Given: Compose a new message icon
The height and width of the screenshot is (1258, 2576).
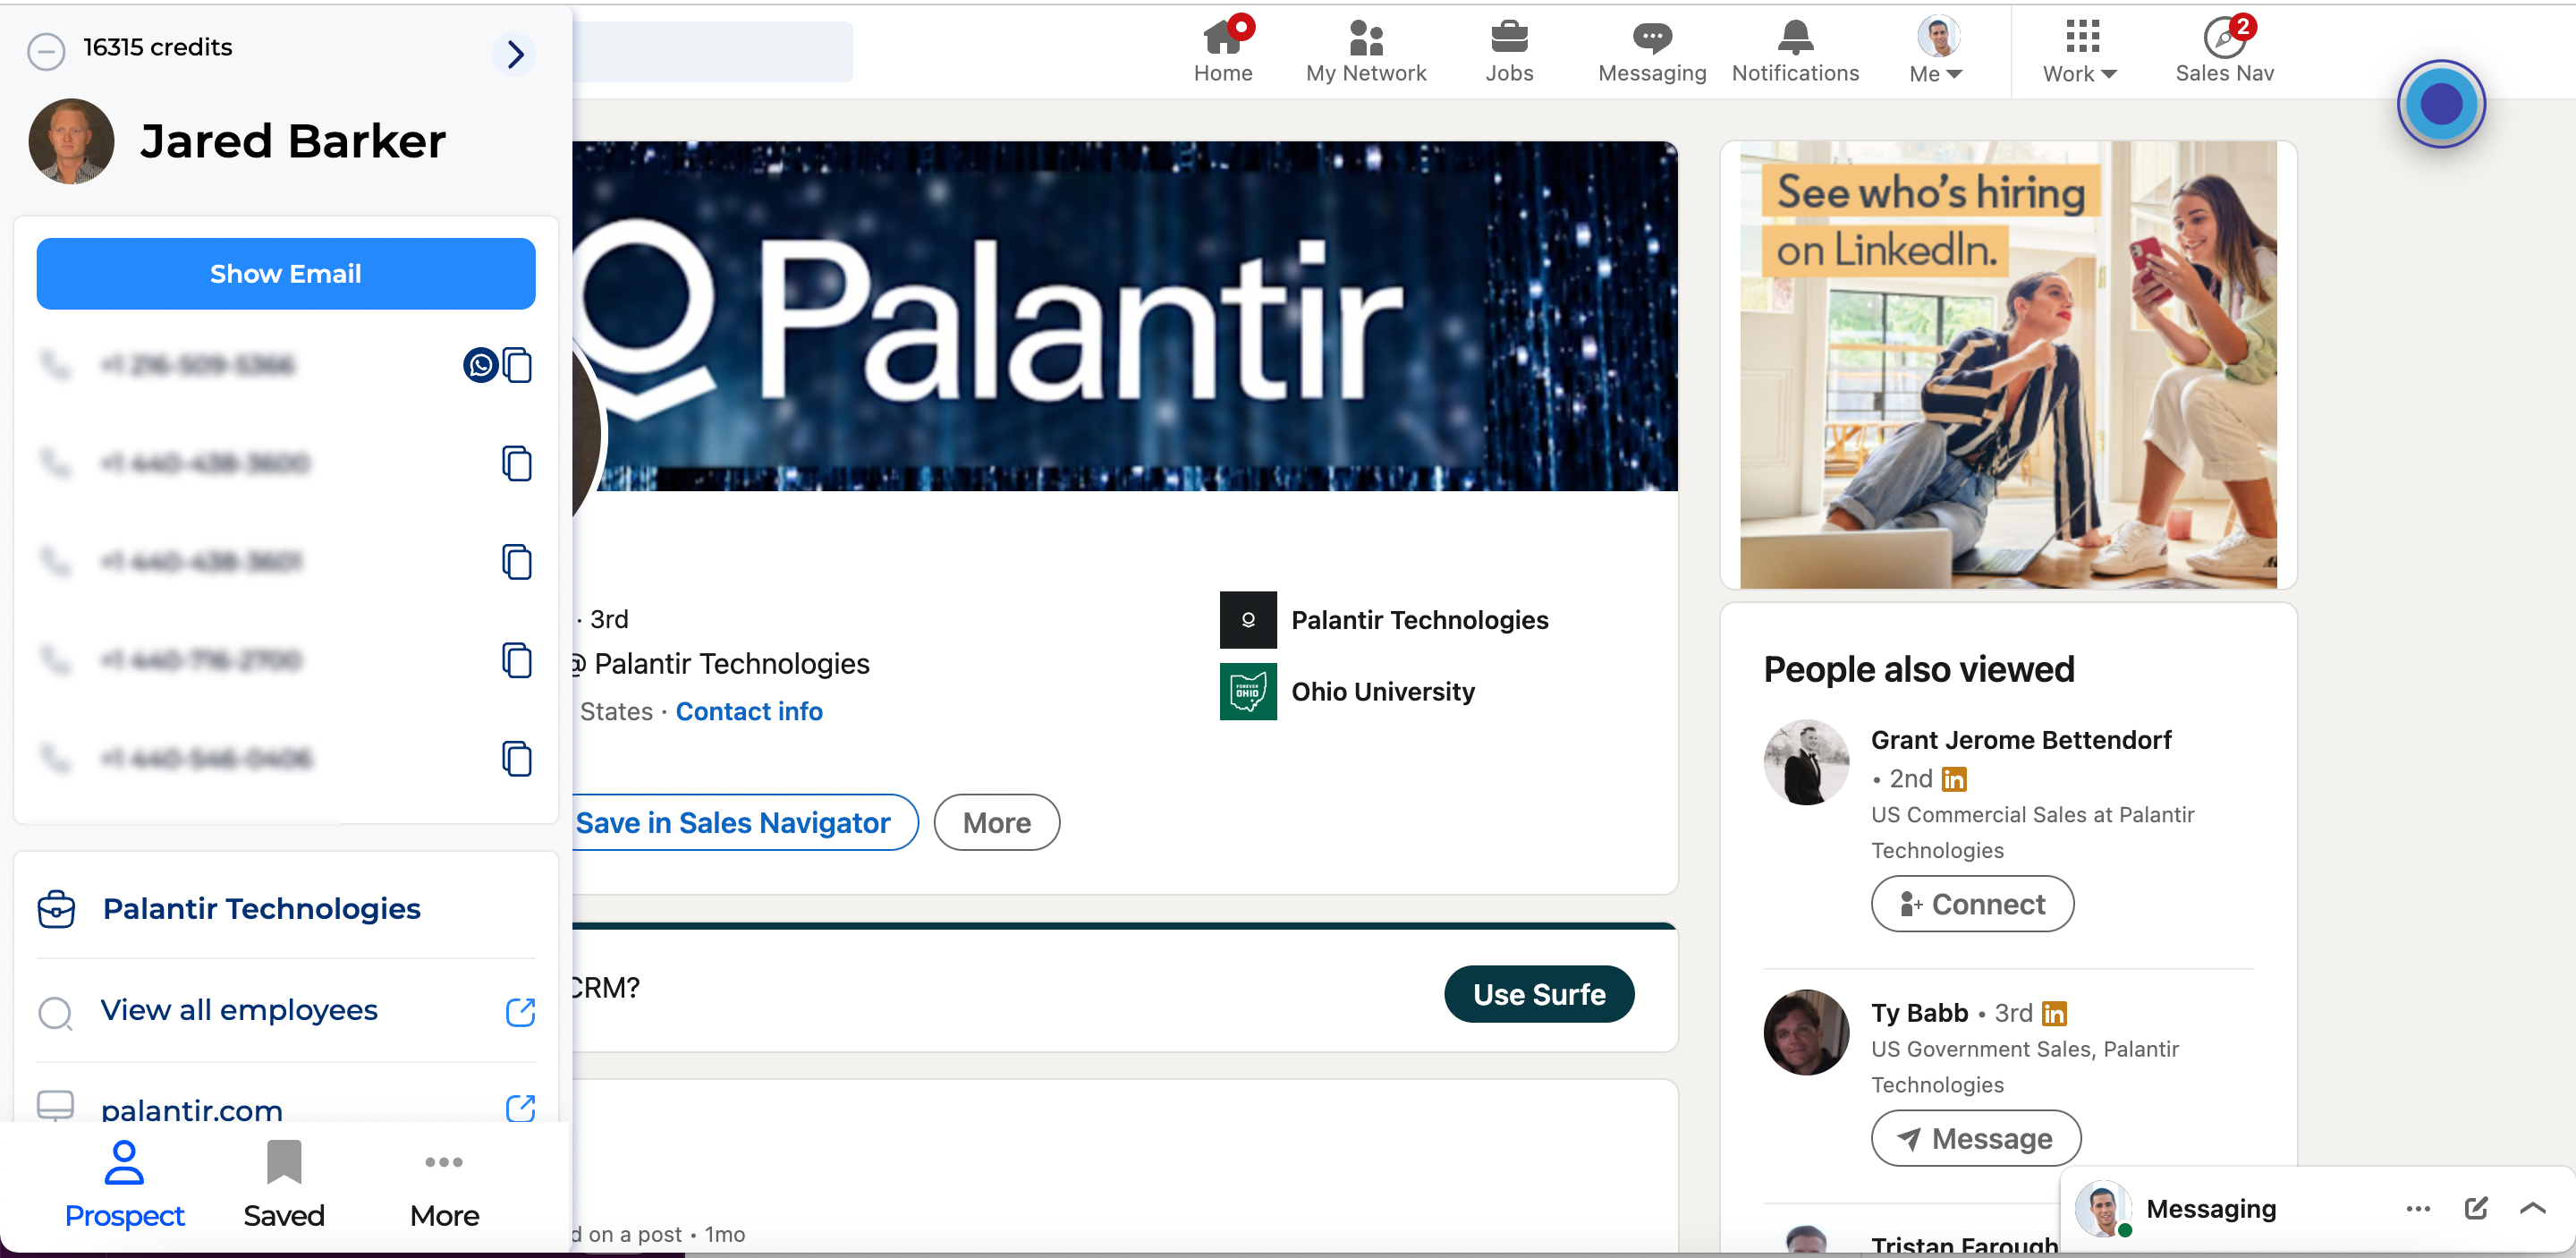Looking at the screenshot, I should [x=2475, y=1208].
